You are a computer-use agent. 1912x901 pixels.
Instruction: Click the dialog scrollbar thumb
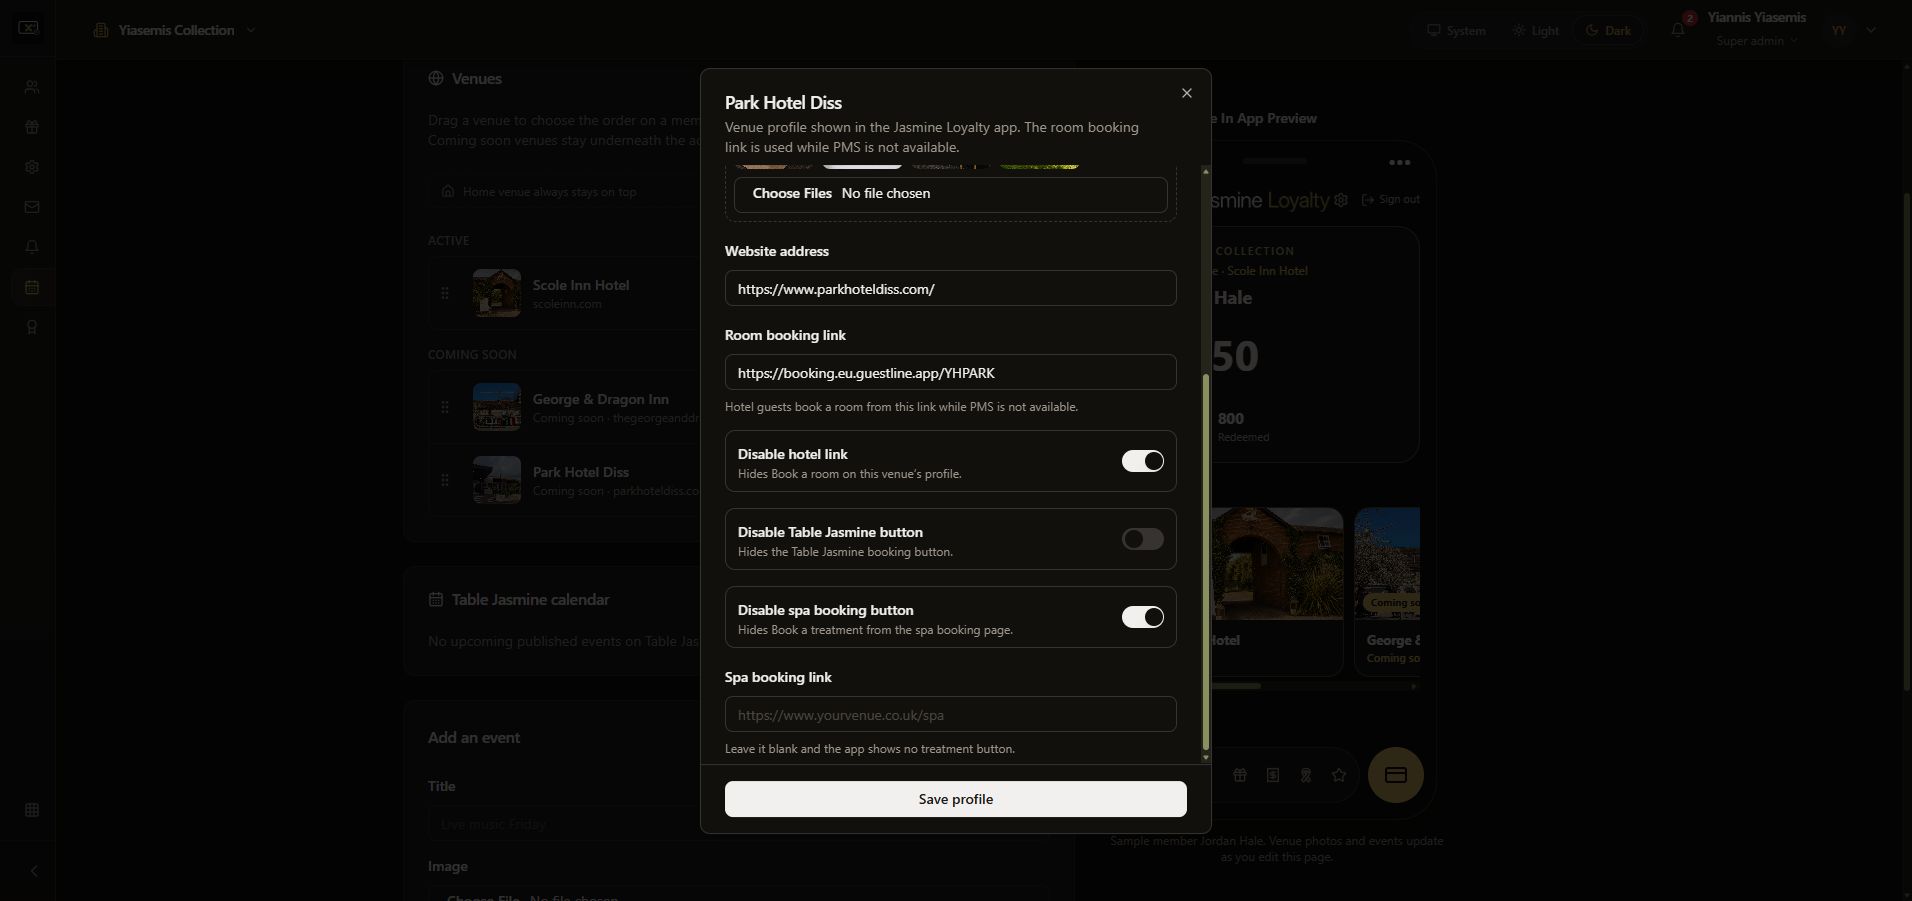coord(1205,562)
